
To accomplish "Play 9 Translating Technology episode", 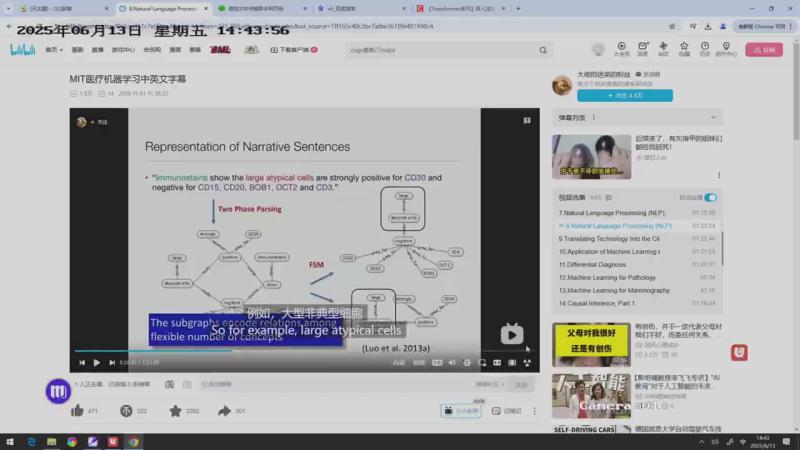I will tap(637, 239).
